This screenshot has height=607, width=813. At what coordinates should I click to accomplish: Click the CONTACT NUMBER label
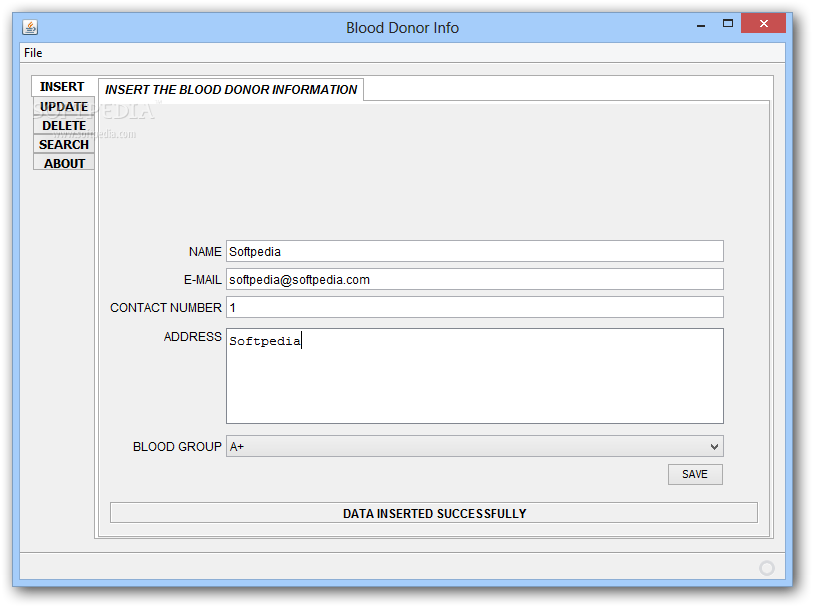point(166,308)
